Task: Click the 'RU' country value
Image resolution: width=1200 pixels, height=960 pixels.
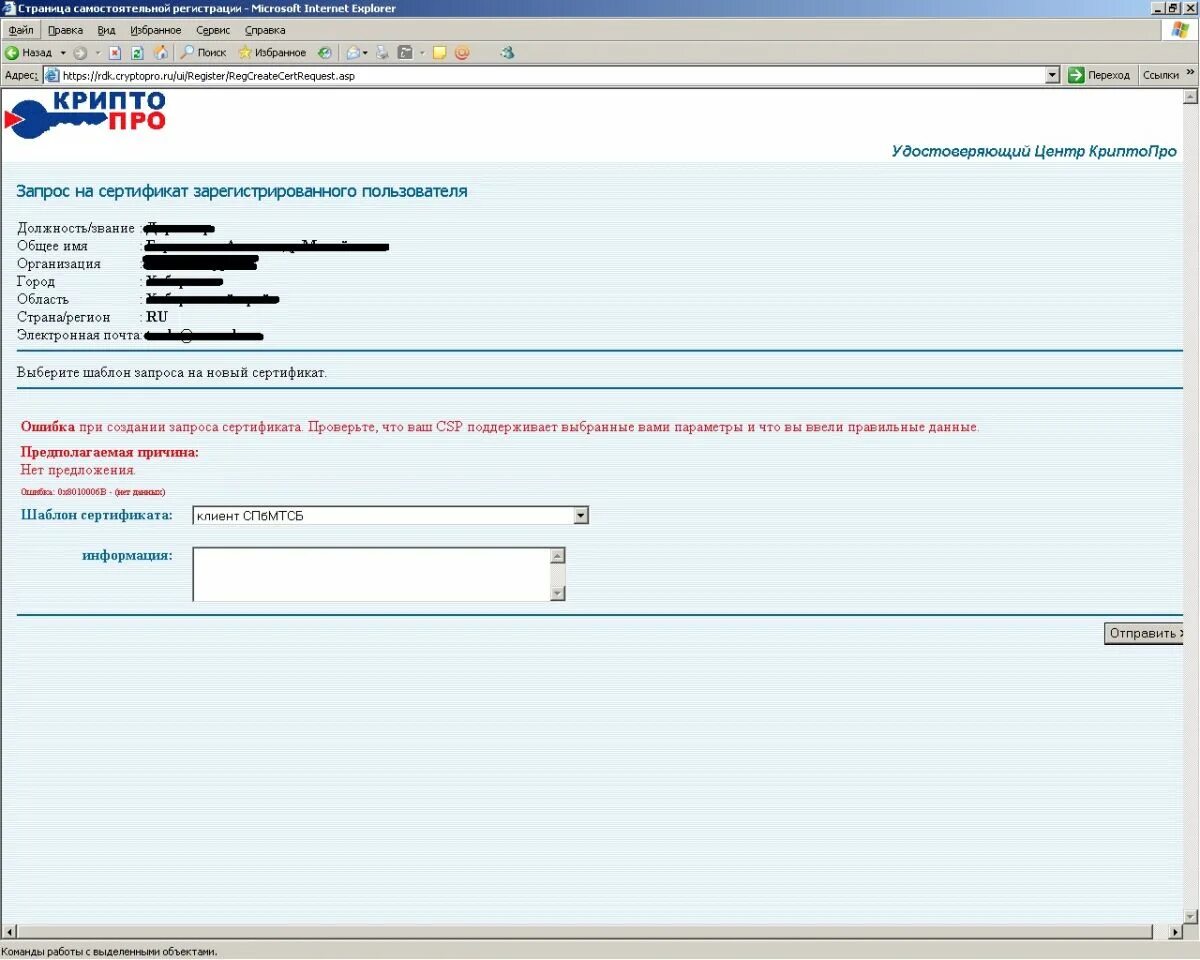Action: (x=157, y=317)
